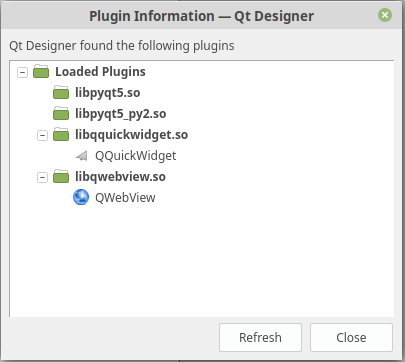Screen dimensions: 405x362
Task: Select the libqwebview.so entry
Action: coord(120,177)
